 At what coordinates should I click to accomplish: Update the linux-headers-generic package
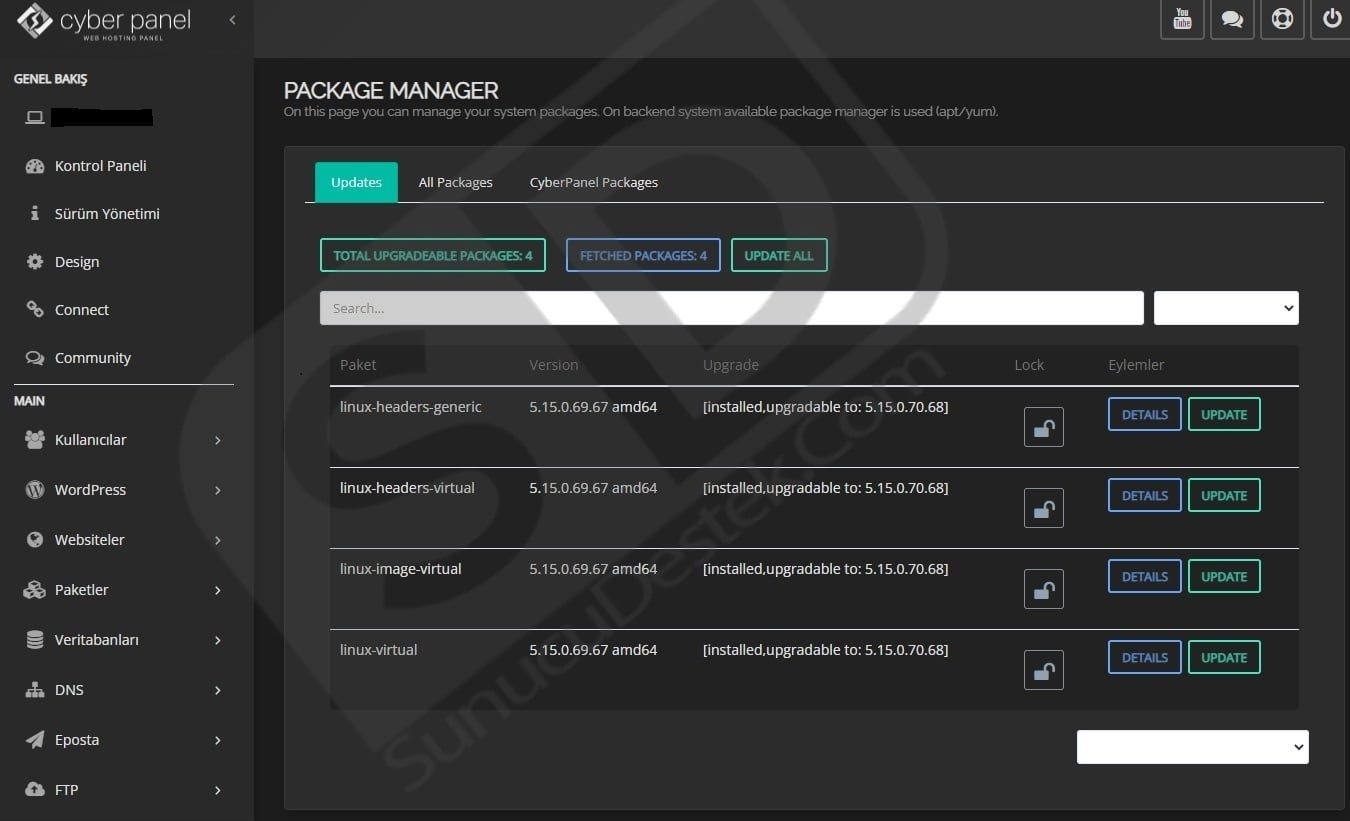(x=1224, y=414)
